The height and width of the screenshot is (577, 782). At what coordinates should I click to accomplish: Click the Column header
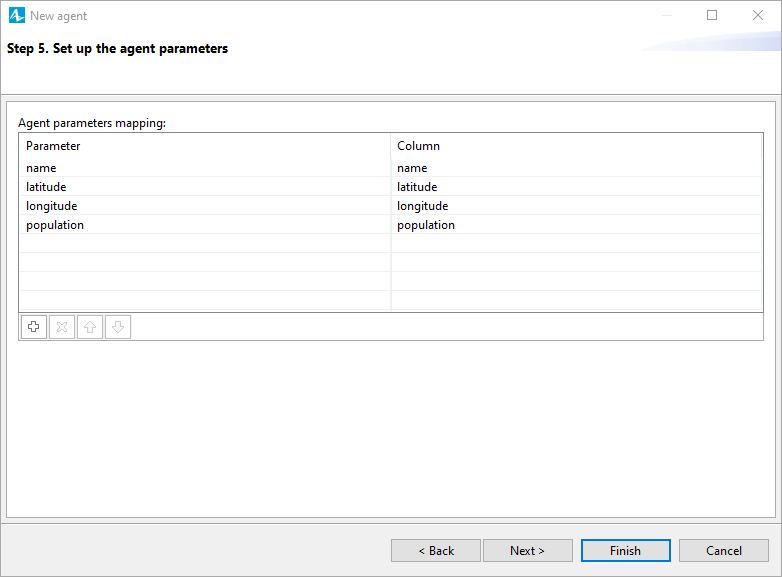[577, 146]
